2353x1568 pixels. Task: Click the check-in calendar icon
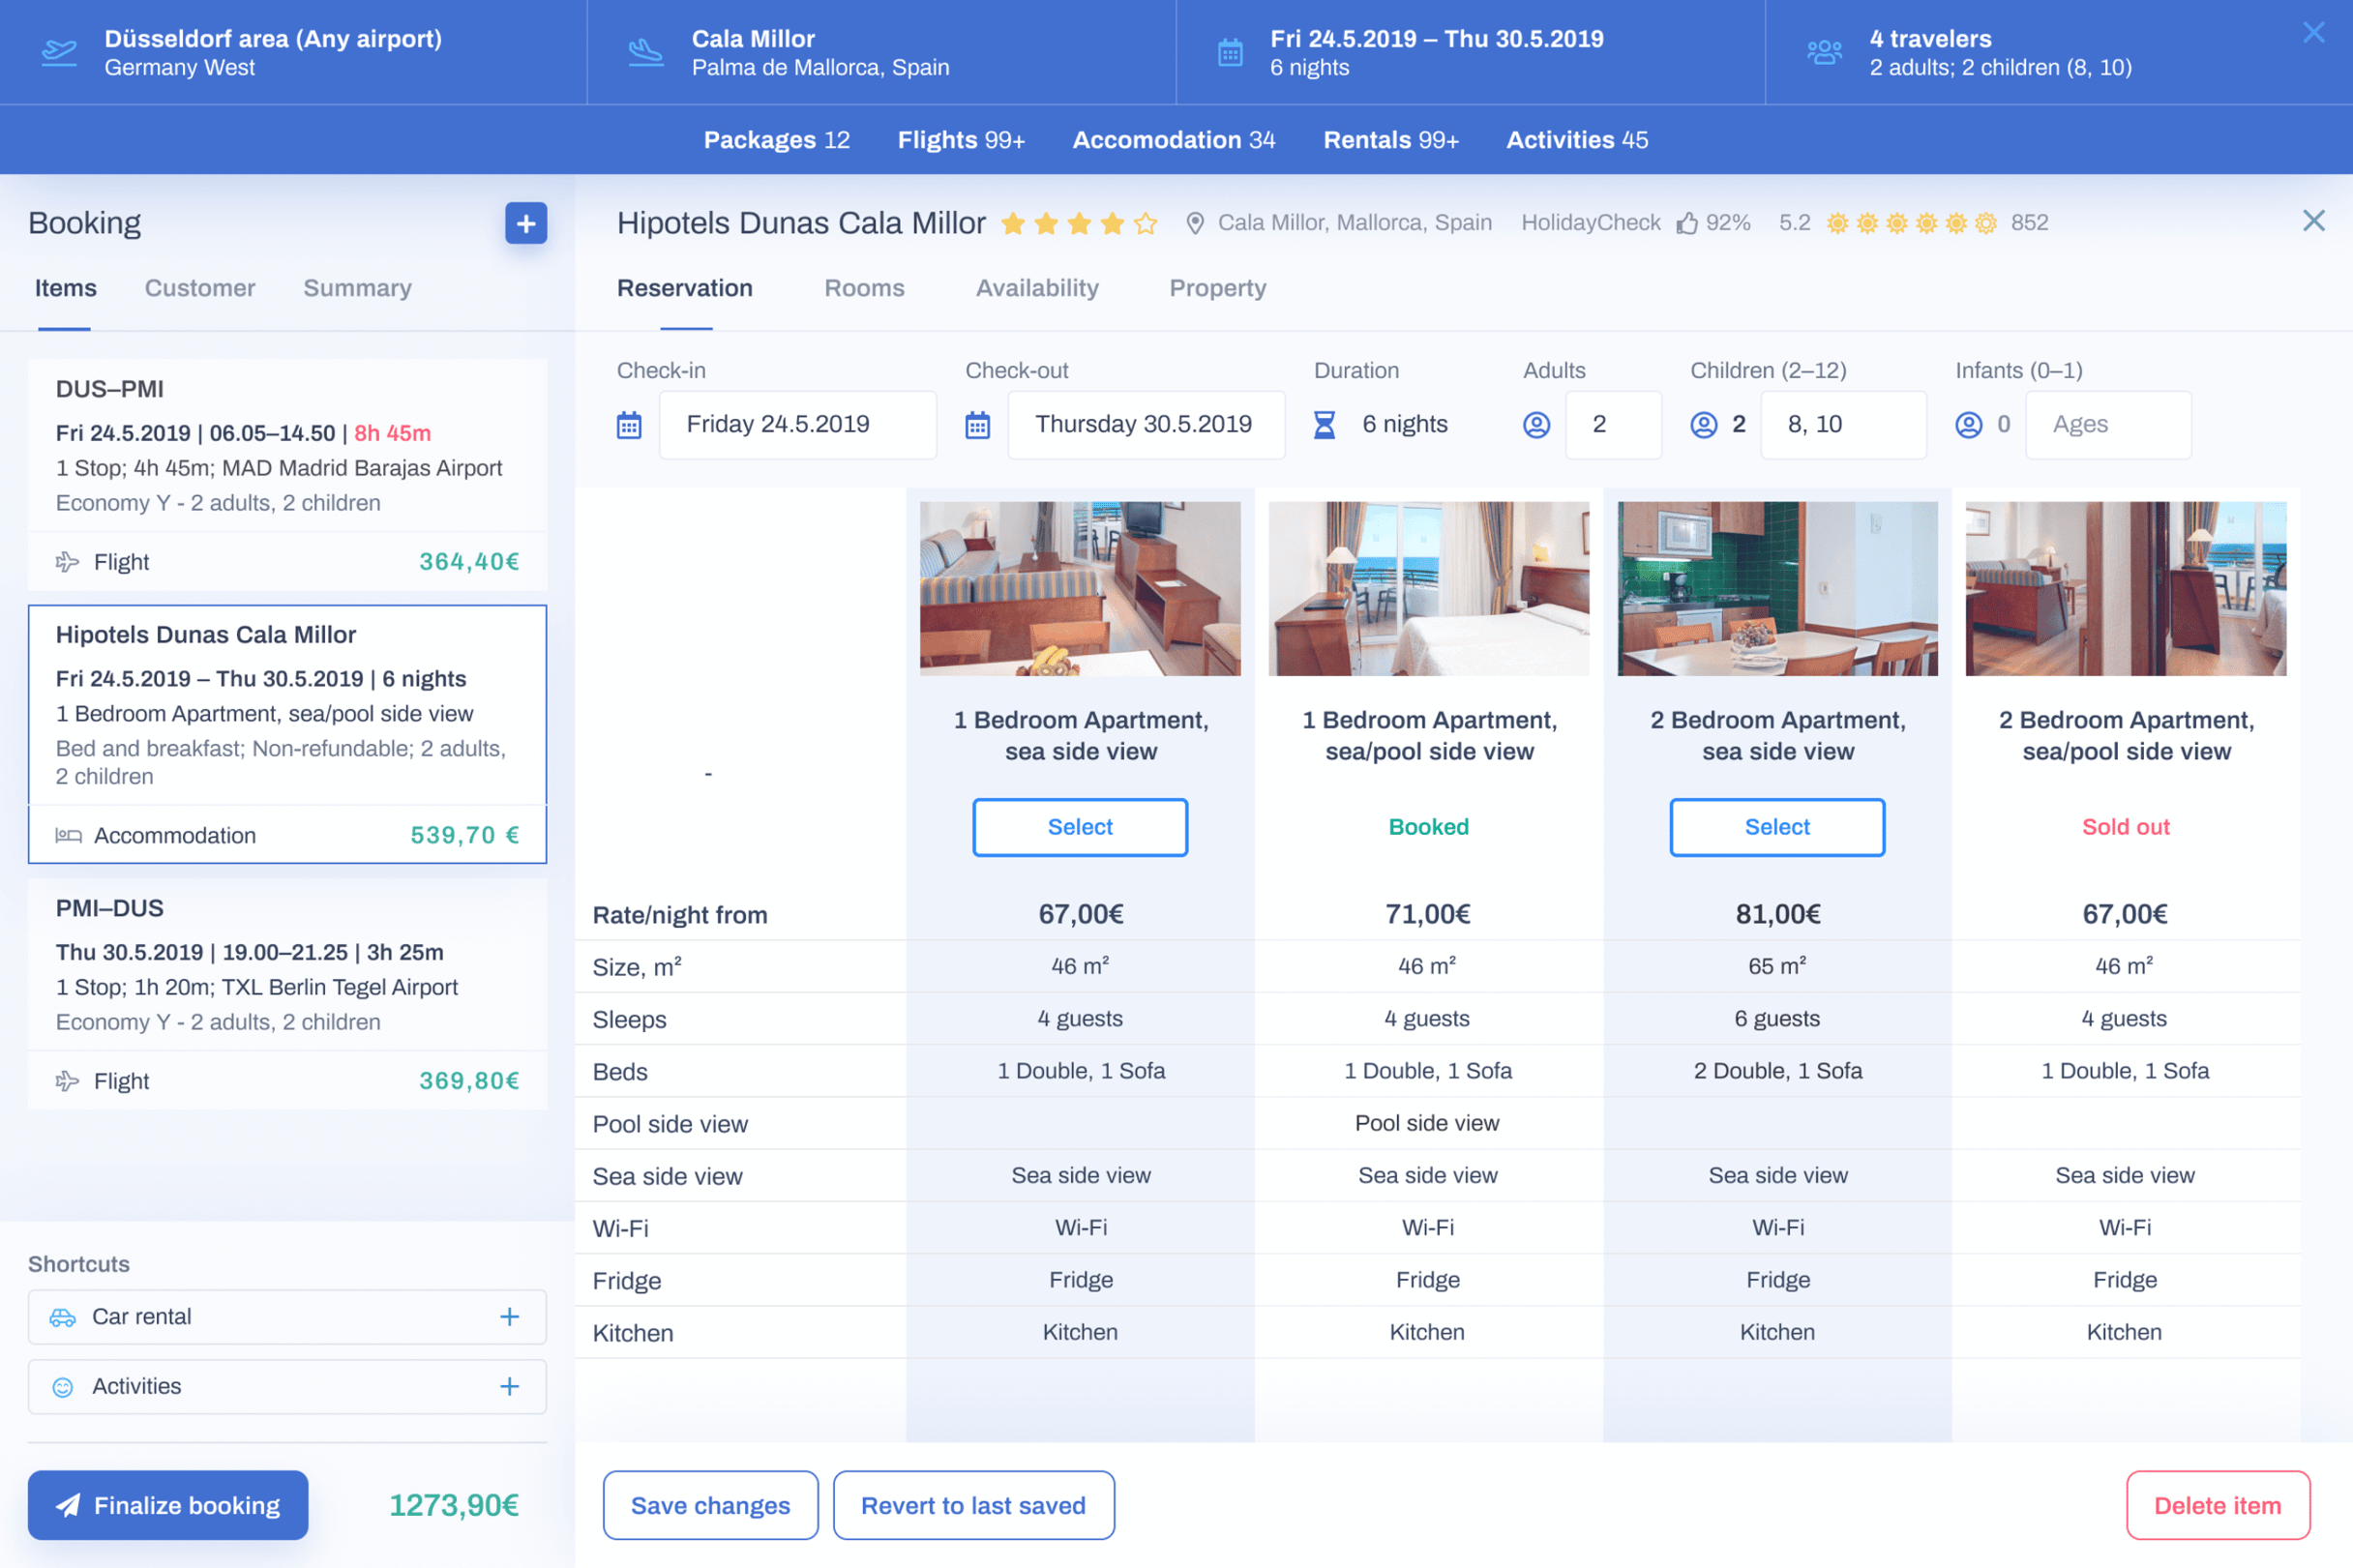click(629, 425)
